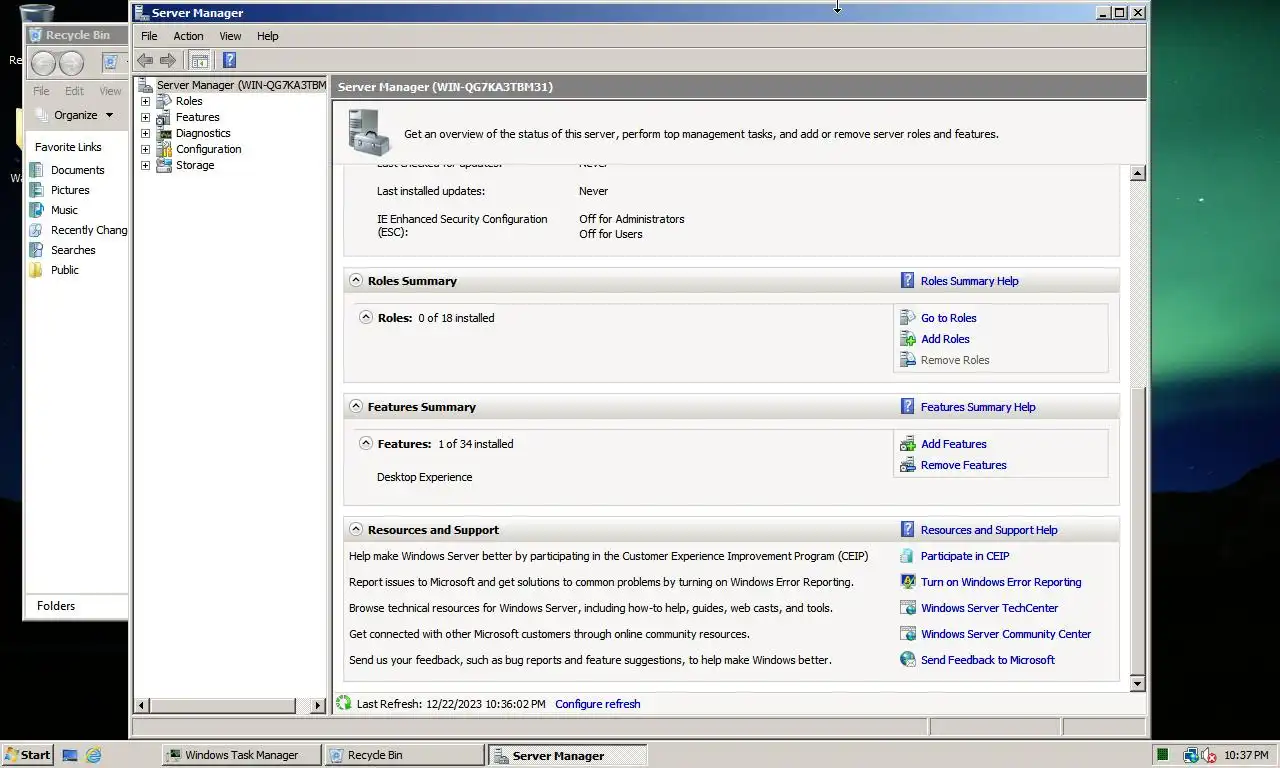Click the 10:37 PM taskbar clock

click(x=1246, y=755)
